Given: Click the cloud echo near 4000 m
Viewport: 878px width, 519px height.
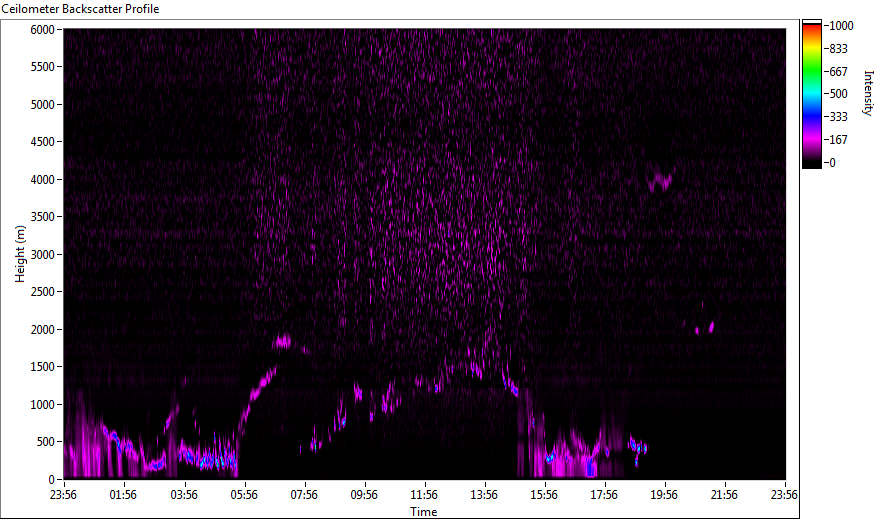Looking at the screenshot, I should coord(661,180).
